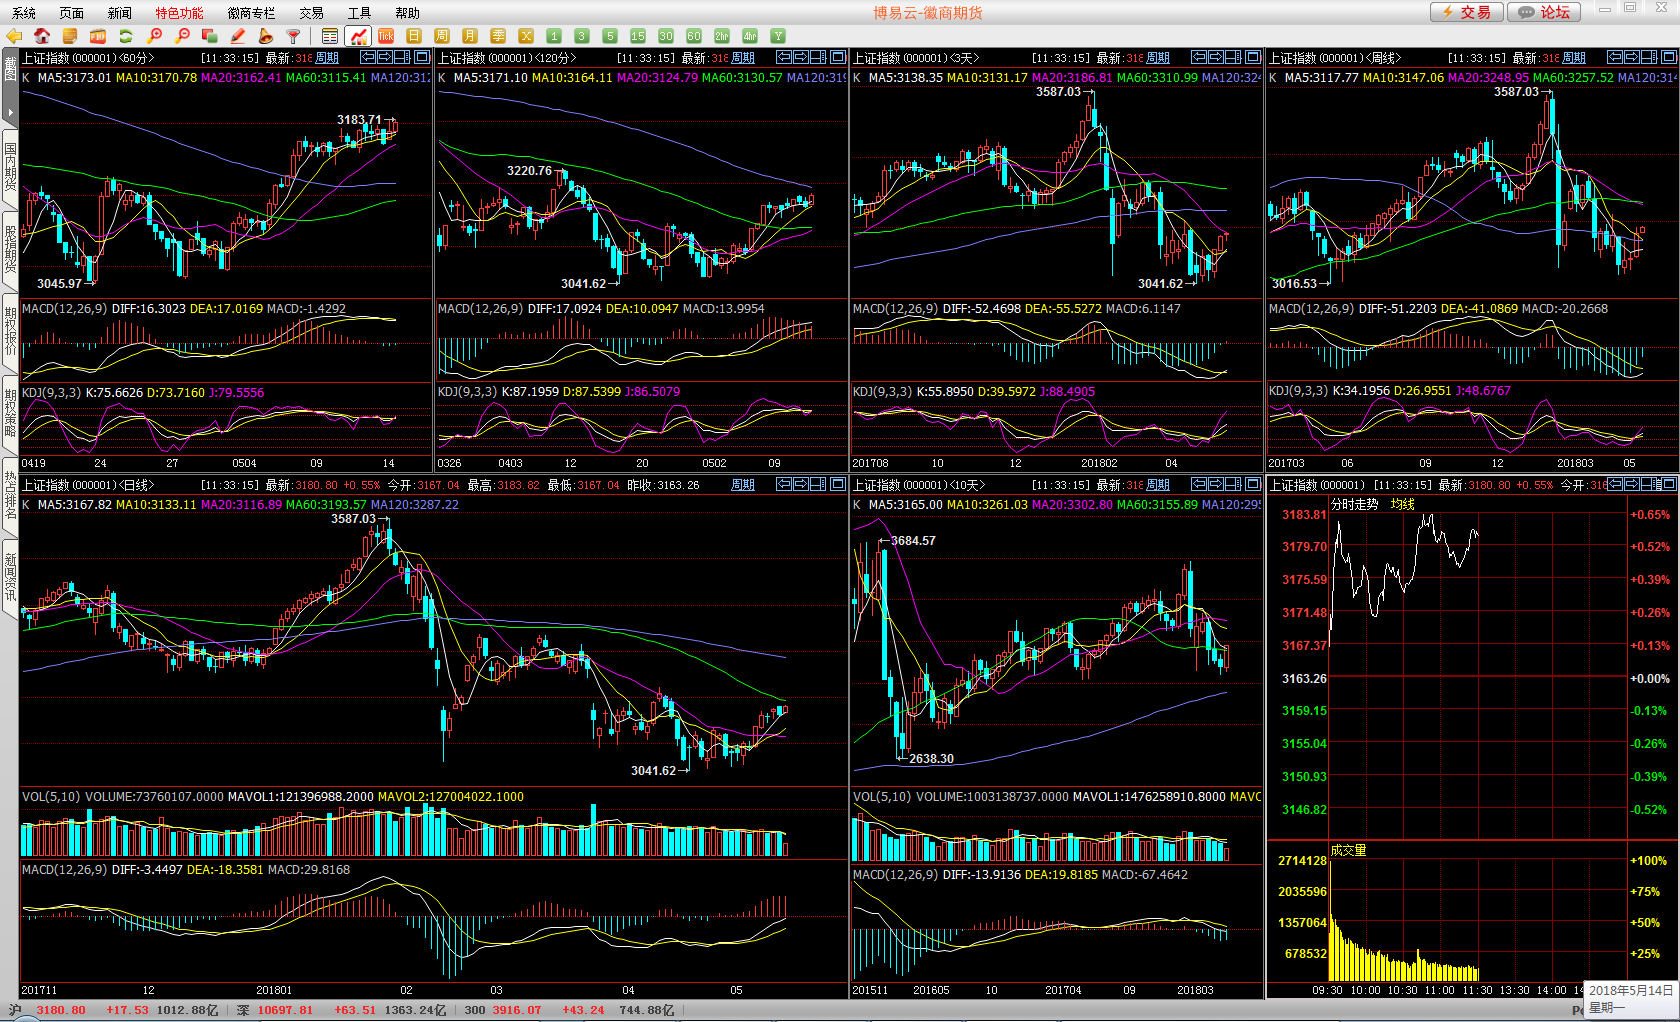The height and width of the screenshot is (1022, 1680).
Task: Open the 周期 dropdown in 日线 panel
Action: pyautogui.click(x=743, y=485)
